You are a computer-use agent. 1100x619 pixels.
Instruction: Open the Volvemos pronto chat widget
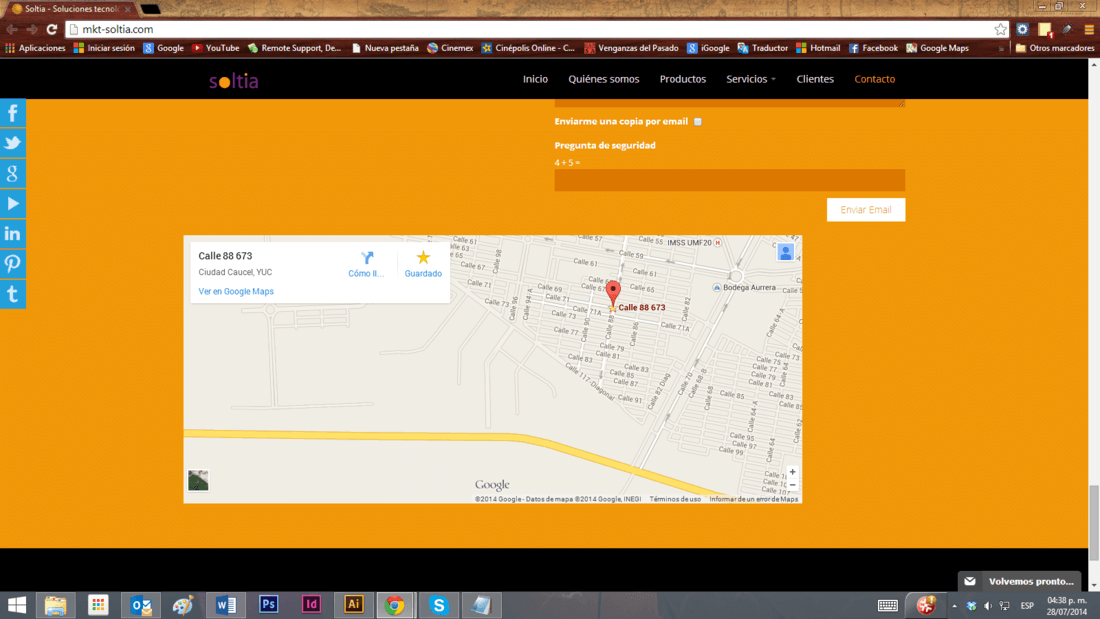(x=1019, y=581)
